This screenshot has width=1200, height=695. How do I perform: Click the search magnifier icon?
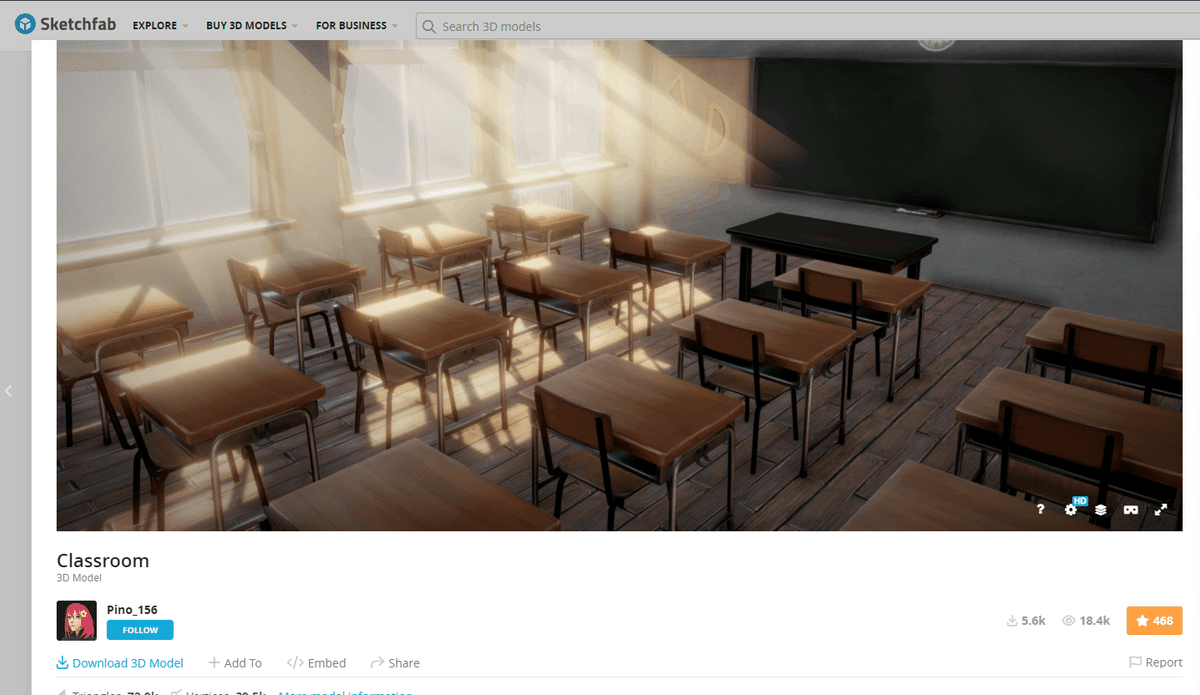click(x=430, y=26)
